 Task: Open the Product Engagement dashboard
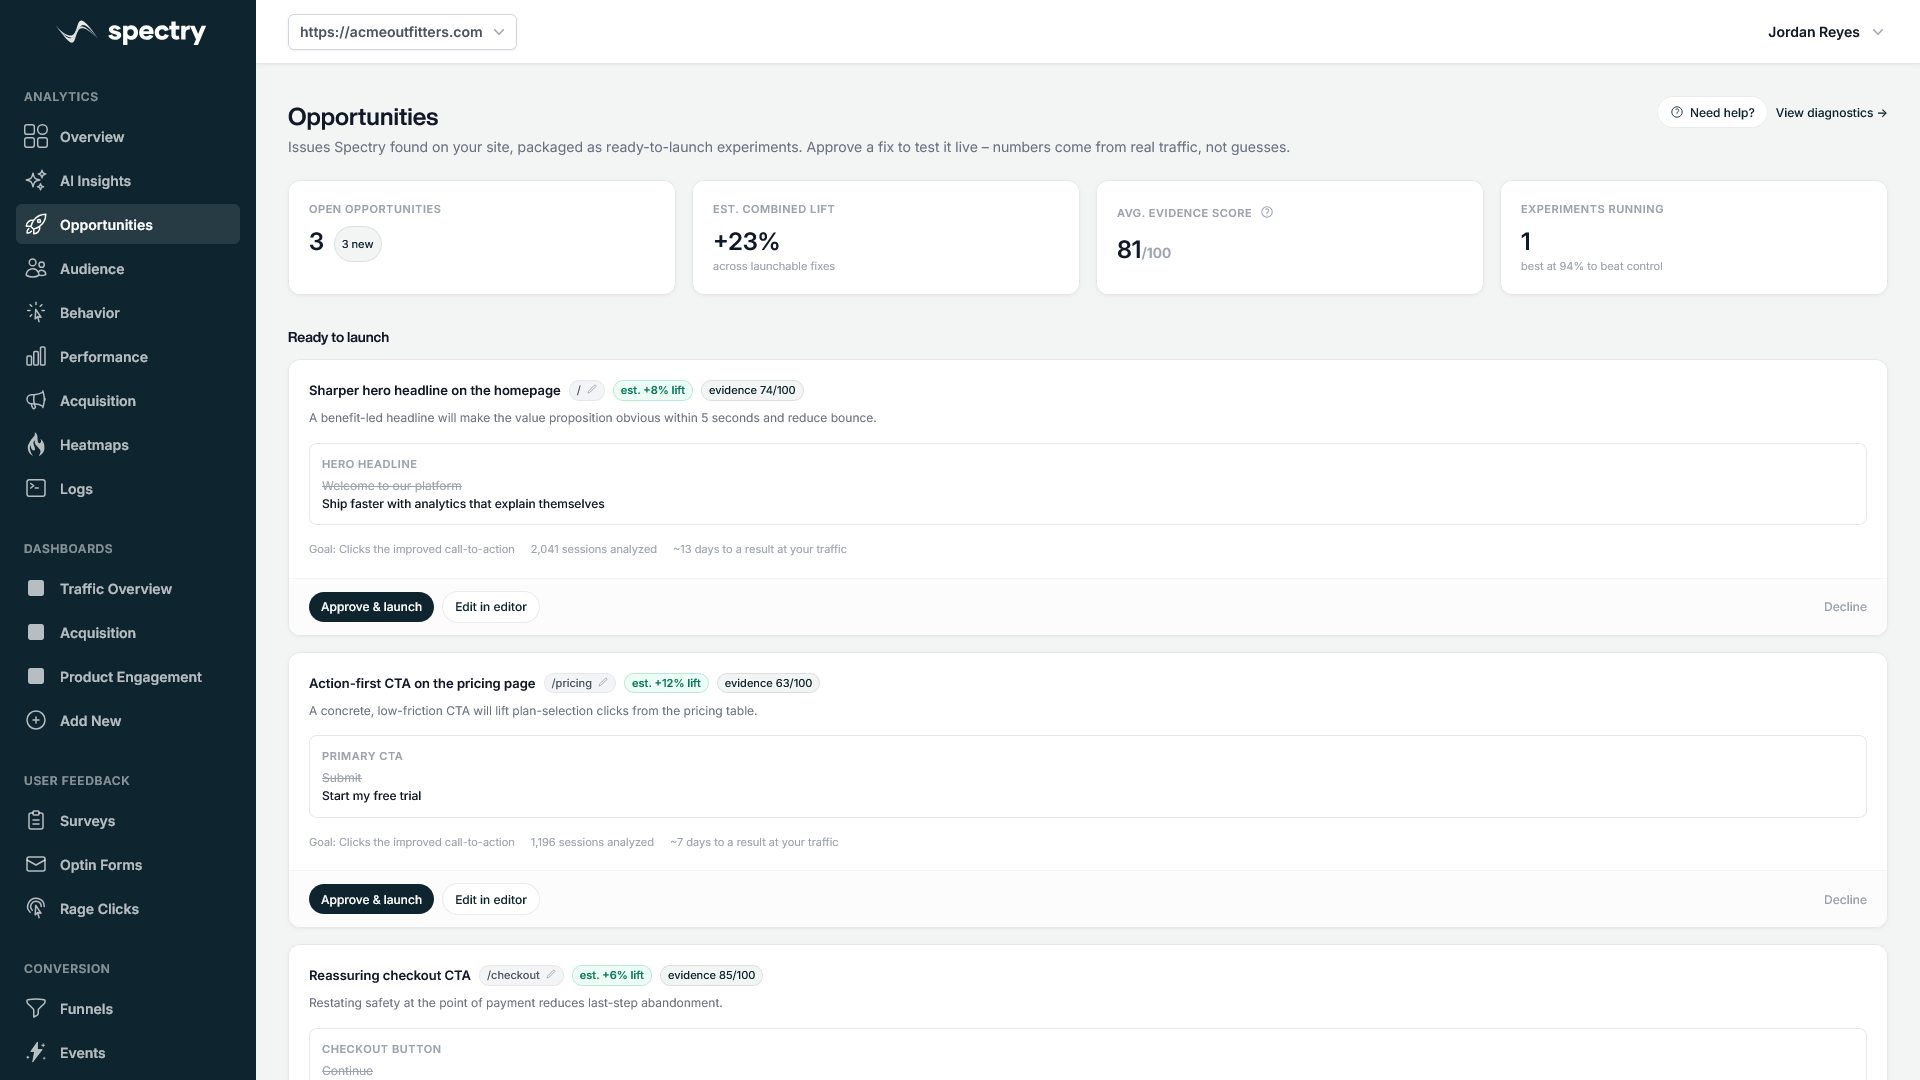point(128,677)
